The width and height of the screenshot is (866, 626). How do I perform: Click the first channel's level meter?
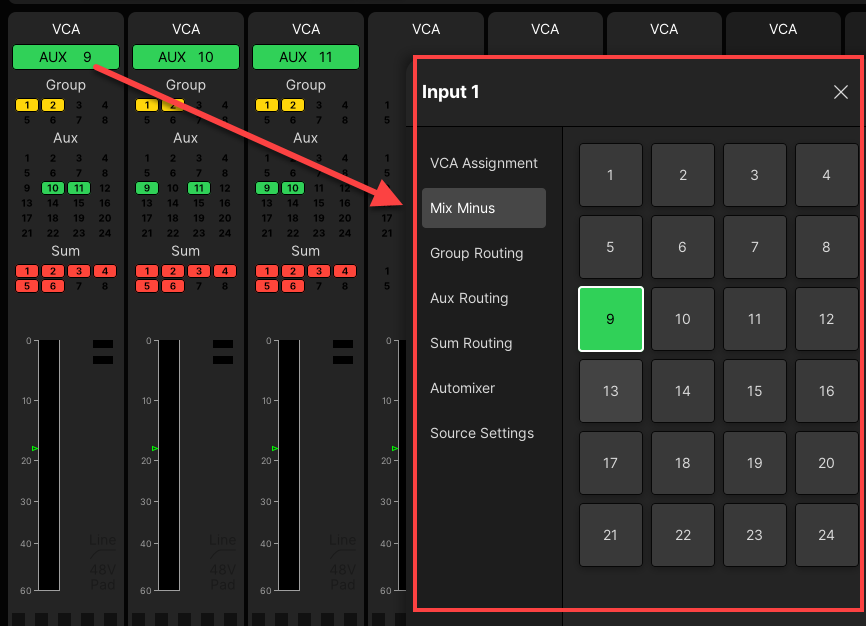(x=49, y=465)
